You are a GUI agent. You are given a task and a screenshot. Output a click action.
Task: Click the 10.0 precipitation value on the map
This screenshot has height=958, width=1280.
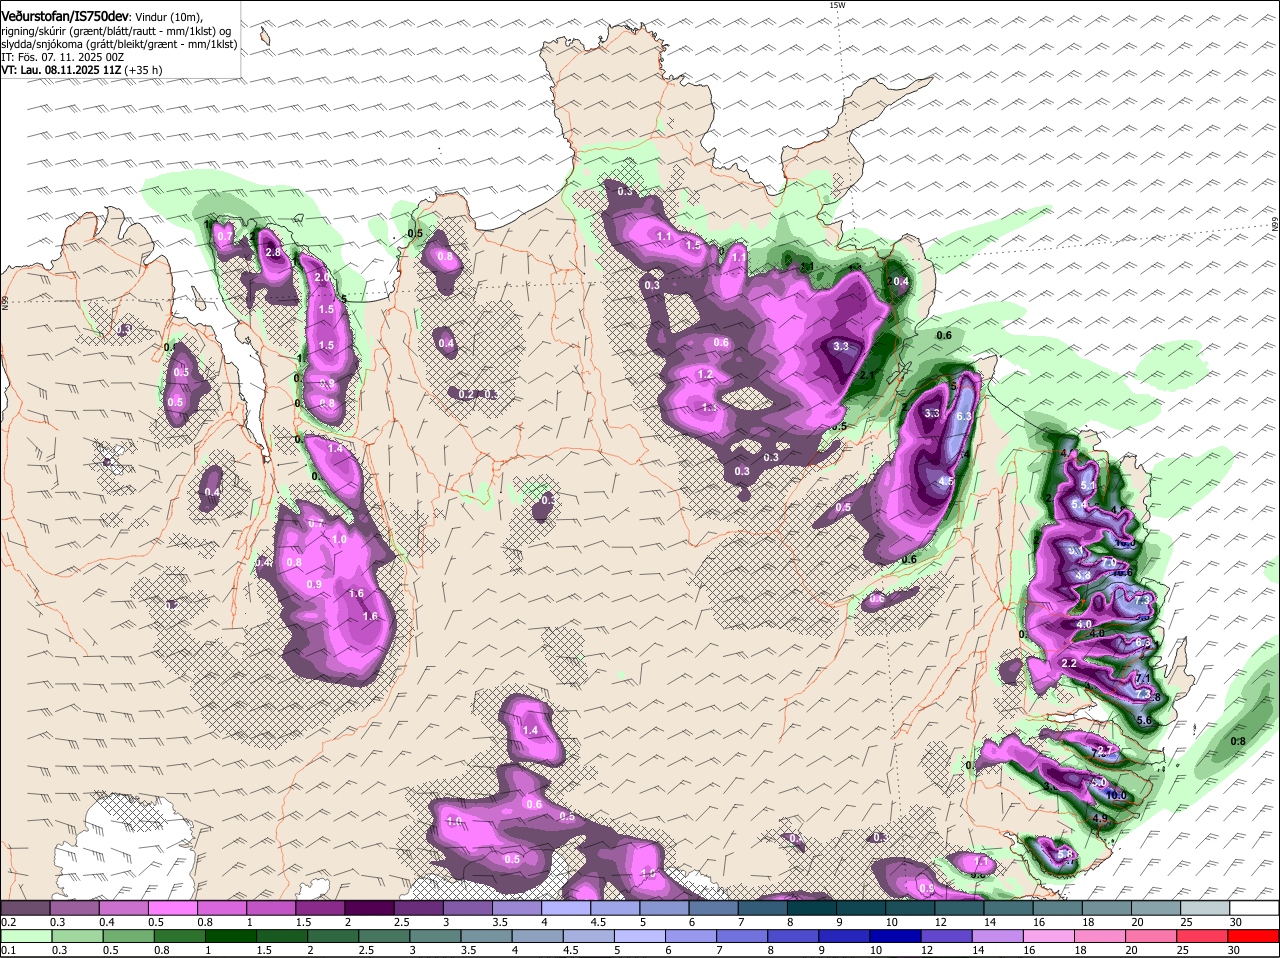point(1116,796)
